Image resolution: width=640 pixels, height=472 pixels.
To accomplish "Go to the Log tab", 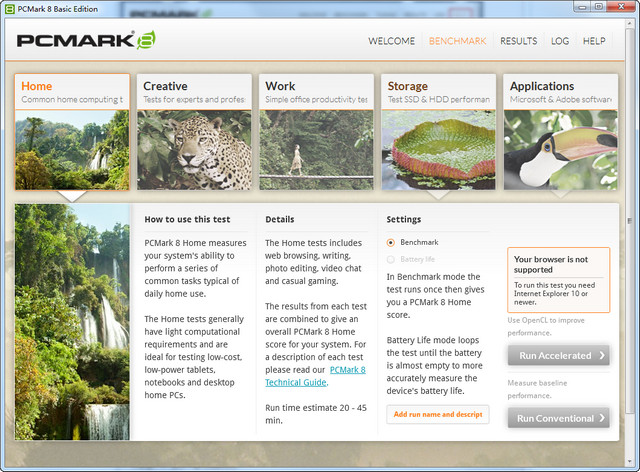I will [560, 41].
